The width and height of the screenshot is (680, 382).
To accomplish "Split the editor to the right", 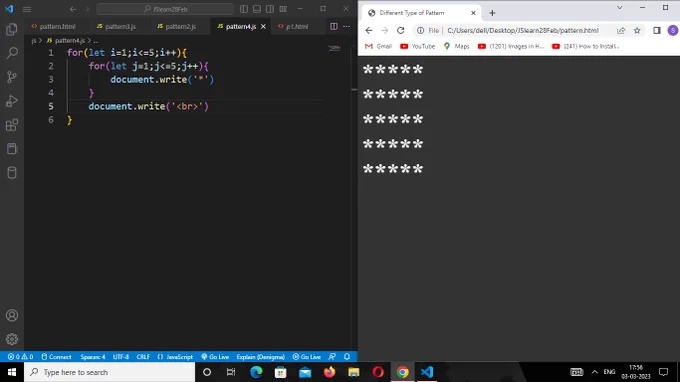I will 334,26.
